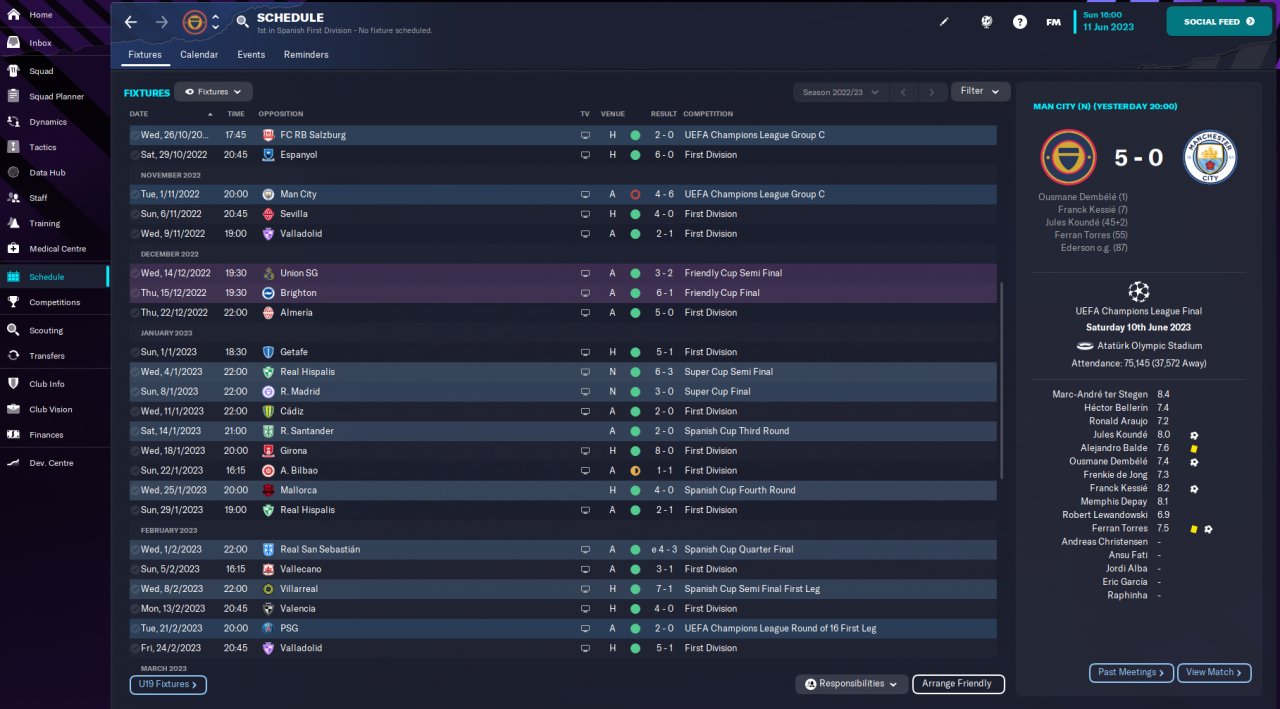The height and width of the screenshot is (709, 1280).
Task: Click the pencil edit icon
Action: [x=944, y=21]
